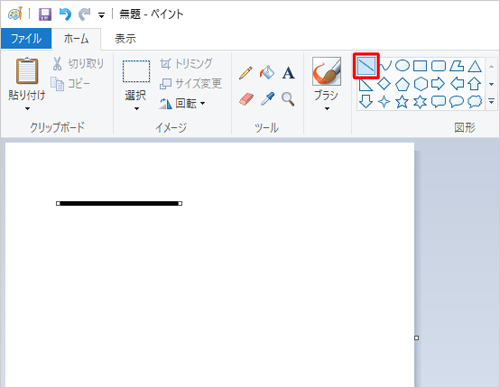The width and height of the screenshot is (500, 388).
Task: Expand the 貼り付け dropdown arrow
Action: tap(27, 109)
